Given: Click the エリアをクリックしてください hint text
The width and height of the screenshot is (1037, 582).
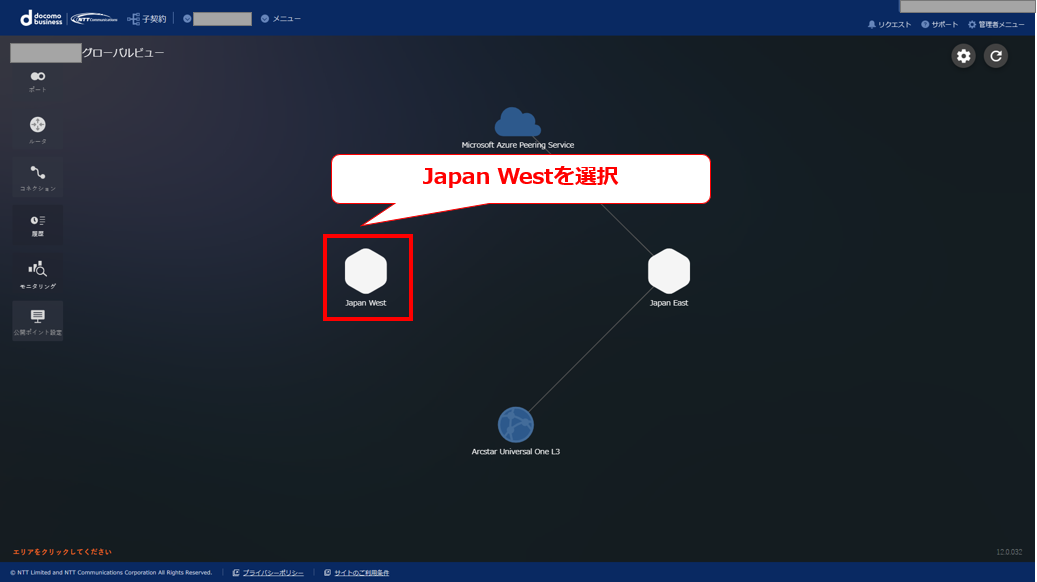Looking at the screenshot, I should pyautogui.click(x=62, y=552).
